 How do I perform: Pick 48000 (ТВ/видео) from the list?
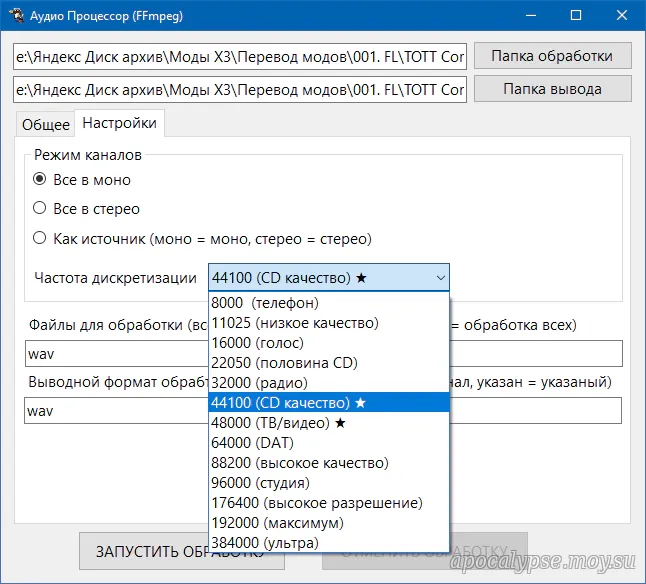coord(329,423)
